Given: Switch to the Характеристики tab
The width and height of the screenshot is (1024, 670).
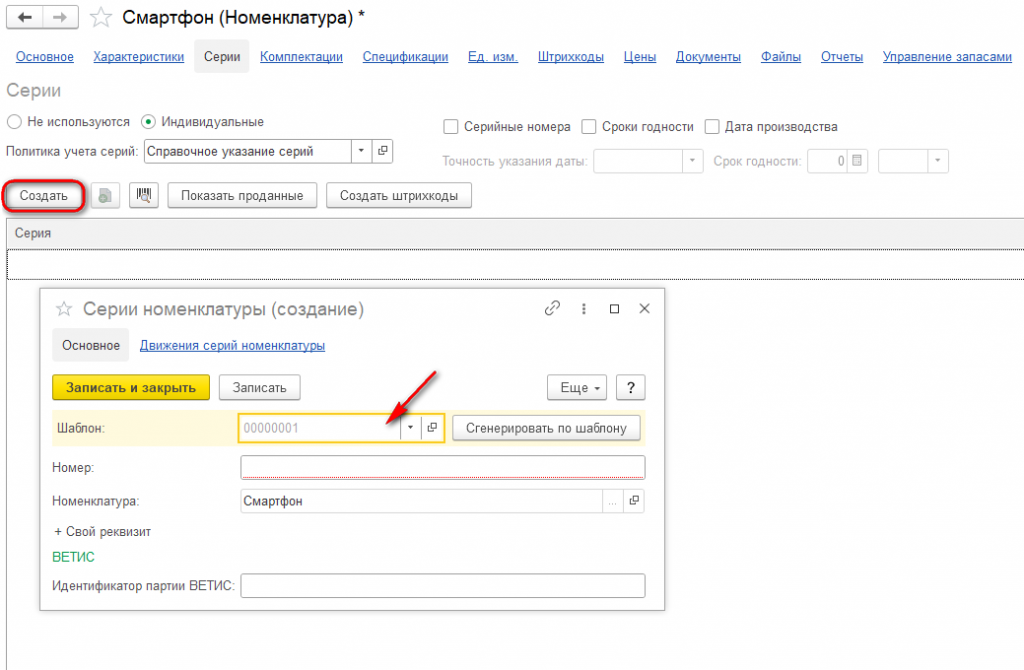Looking at the screenshot, I should (138, 57).
